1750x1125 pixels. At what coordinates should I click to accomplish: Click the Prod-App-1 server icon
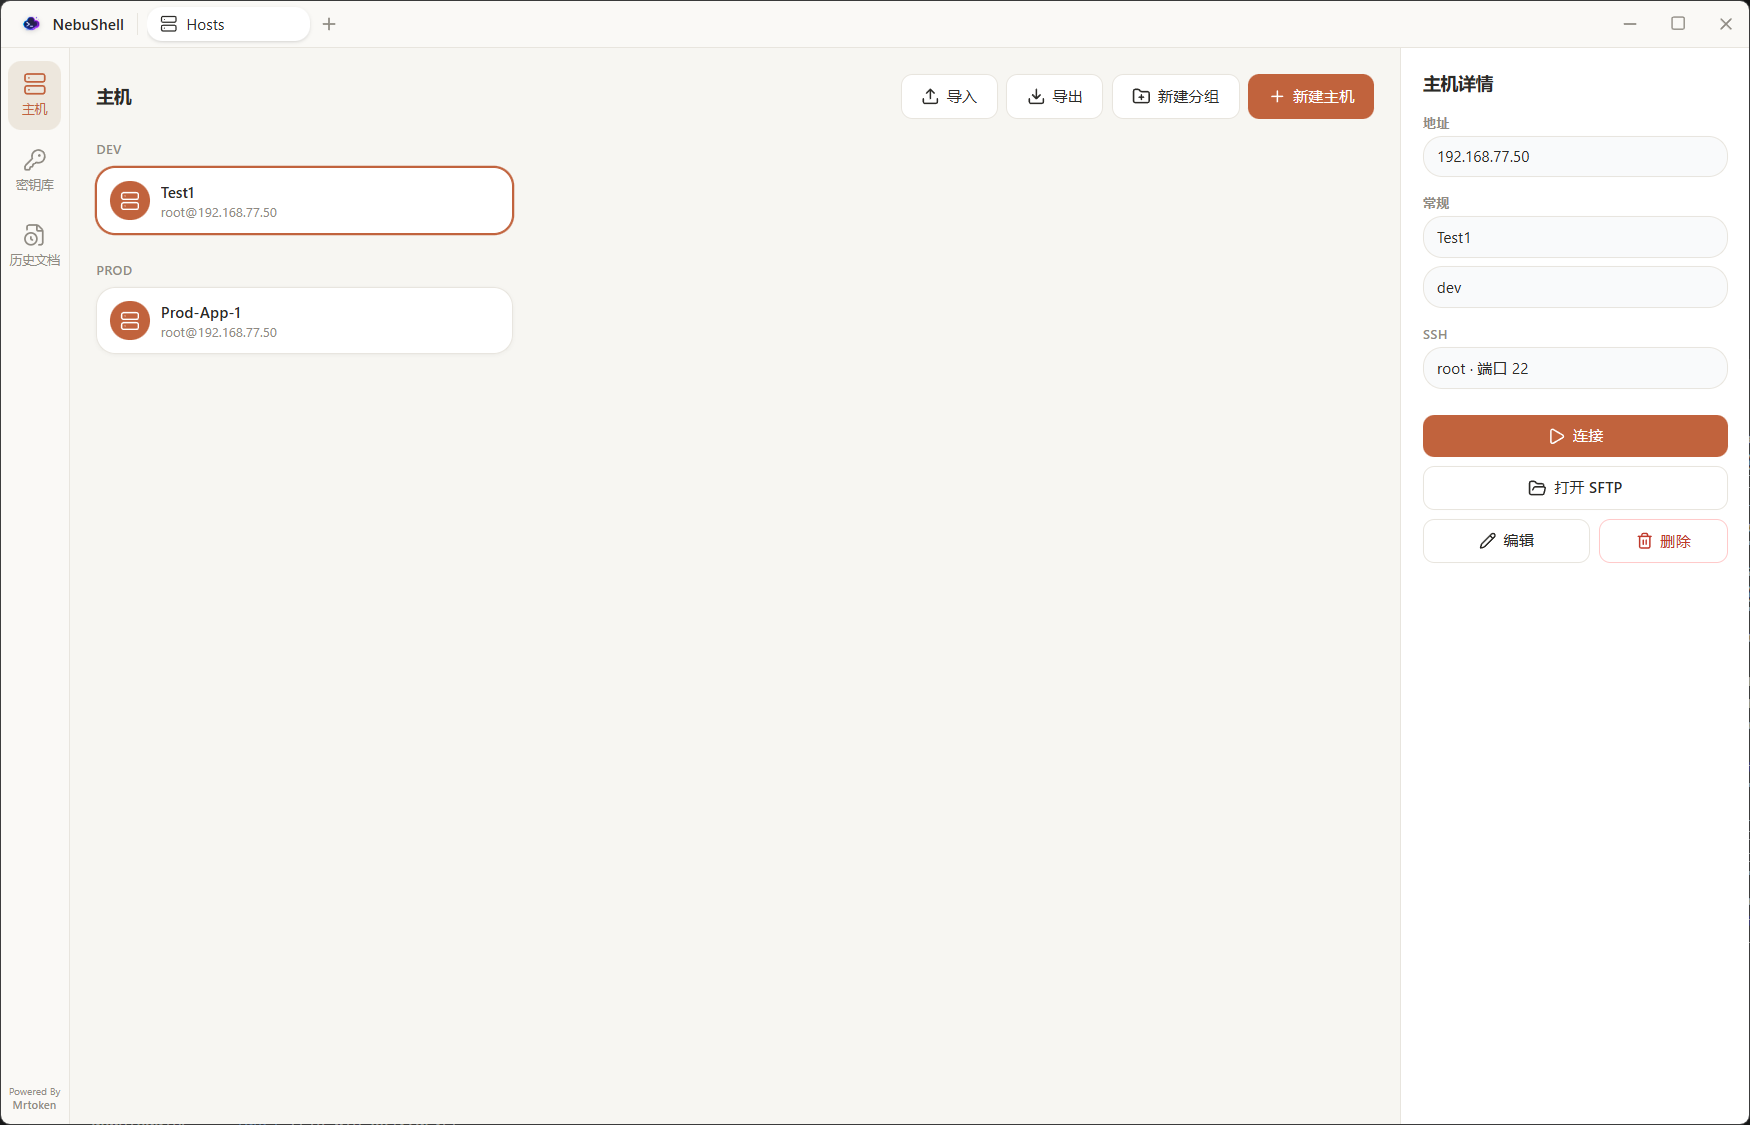click(130, 321)
